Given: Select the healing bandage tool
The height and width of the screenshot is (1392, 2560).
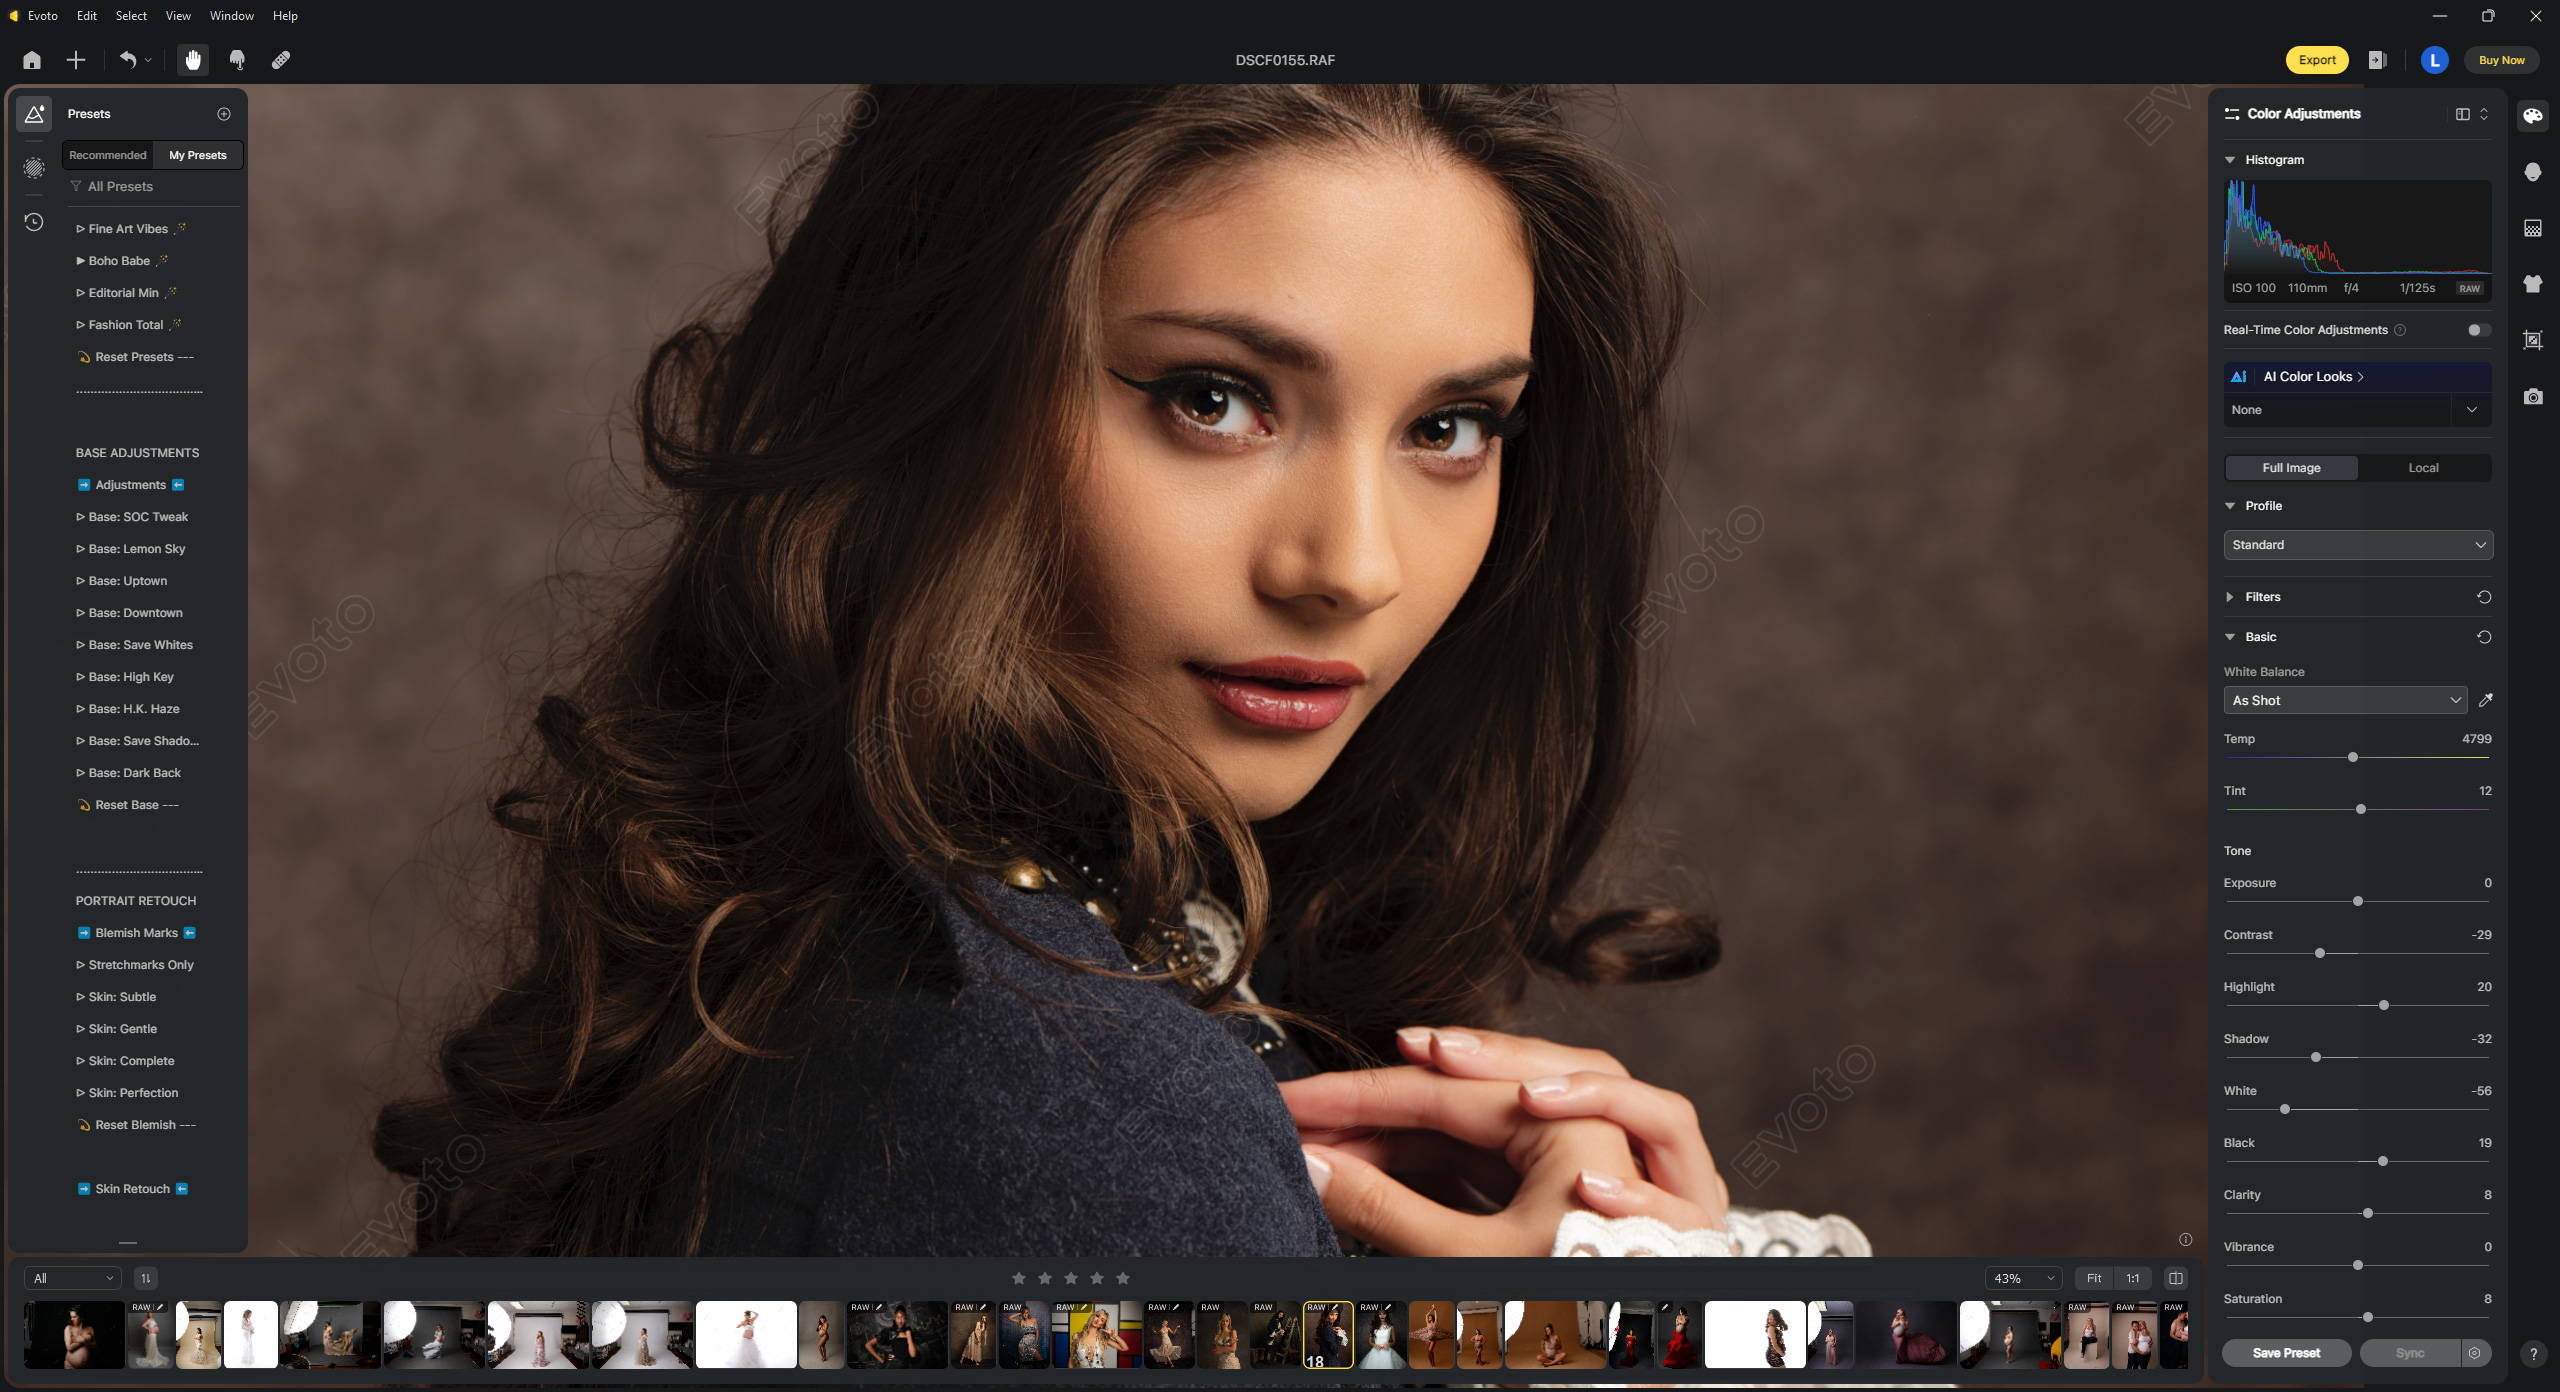Looking at the screenshot, I should point(281,60).
